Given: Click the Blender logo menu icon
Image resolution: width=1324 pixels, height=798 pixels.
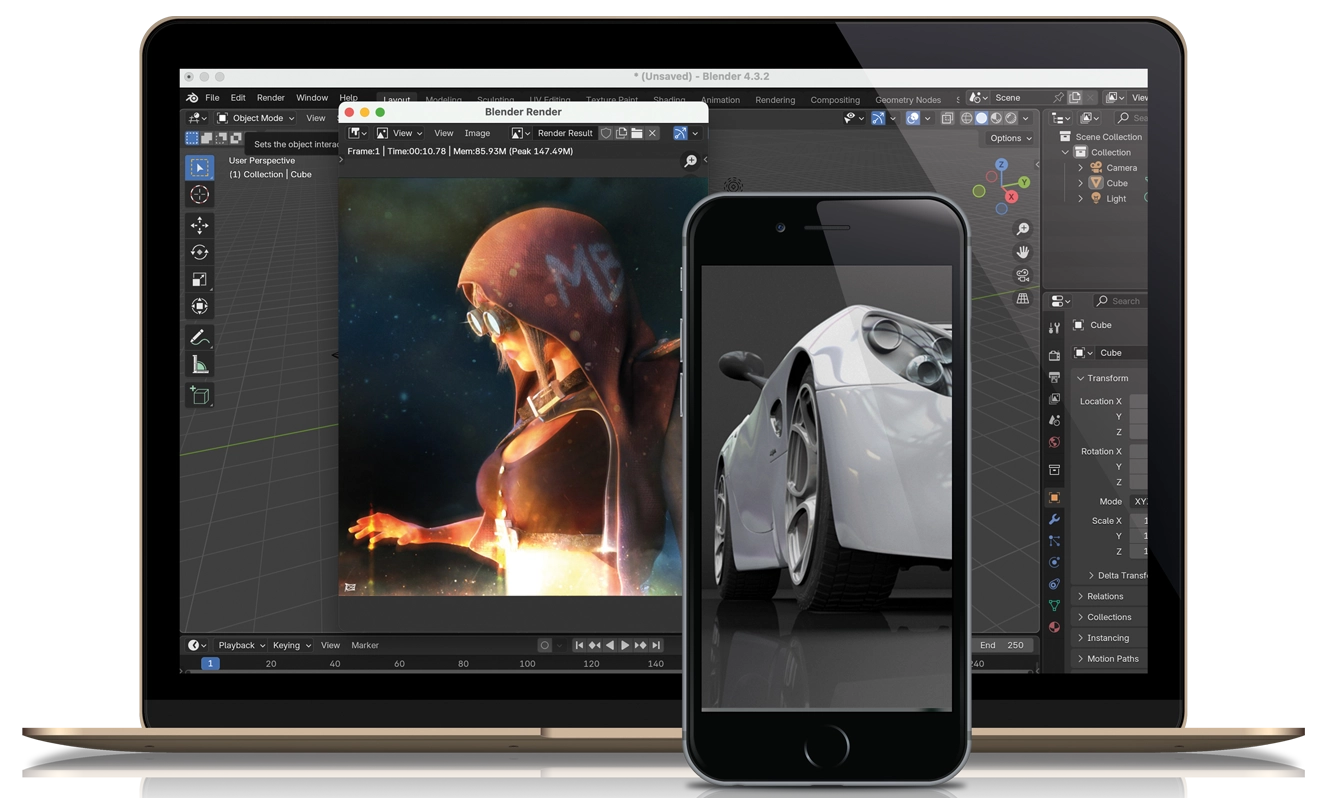Looking at the screenshot, I should point(192,98).
